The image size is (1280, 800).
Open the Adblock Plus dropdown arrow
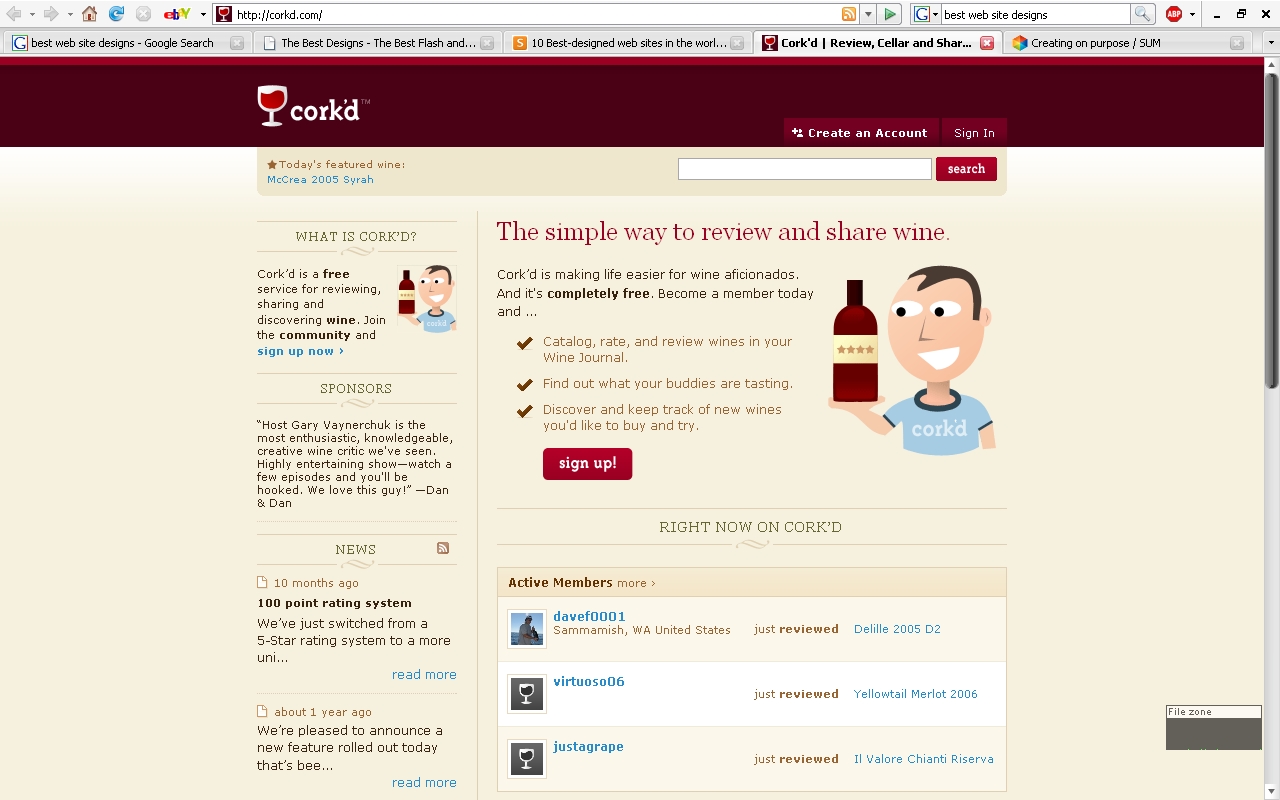[x=1192, y=14]
